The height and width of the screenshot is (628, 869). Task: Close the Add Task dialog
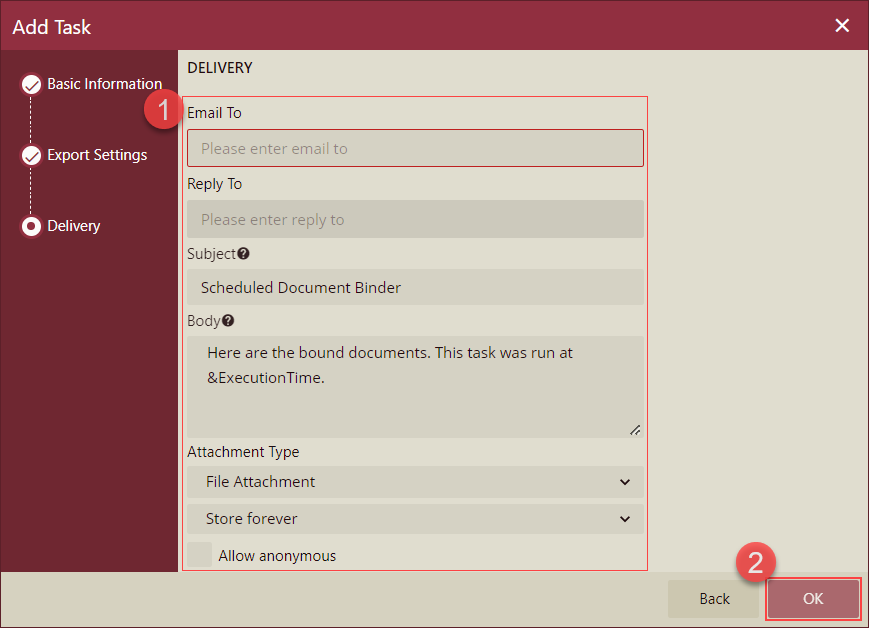tap(842, 25)
